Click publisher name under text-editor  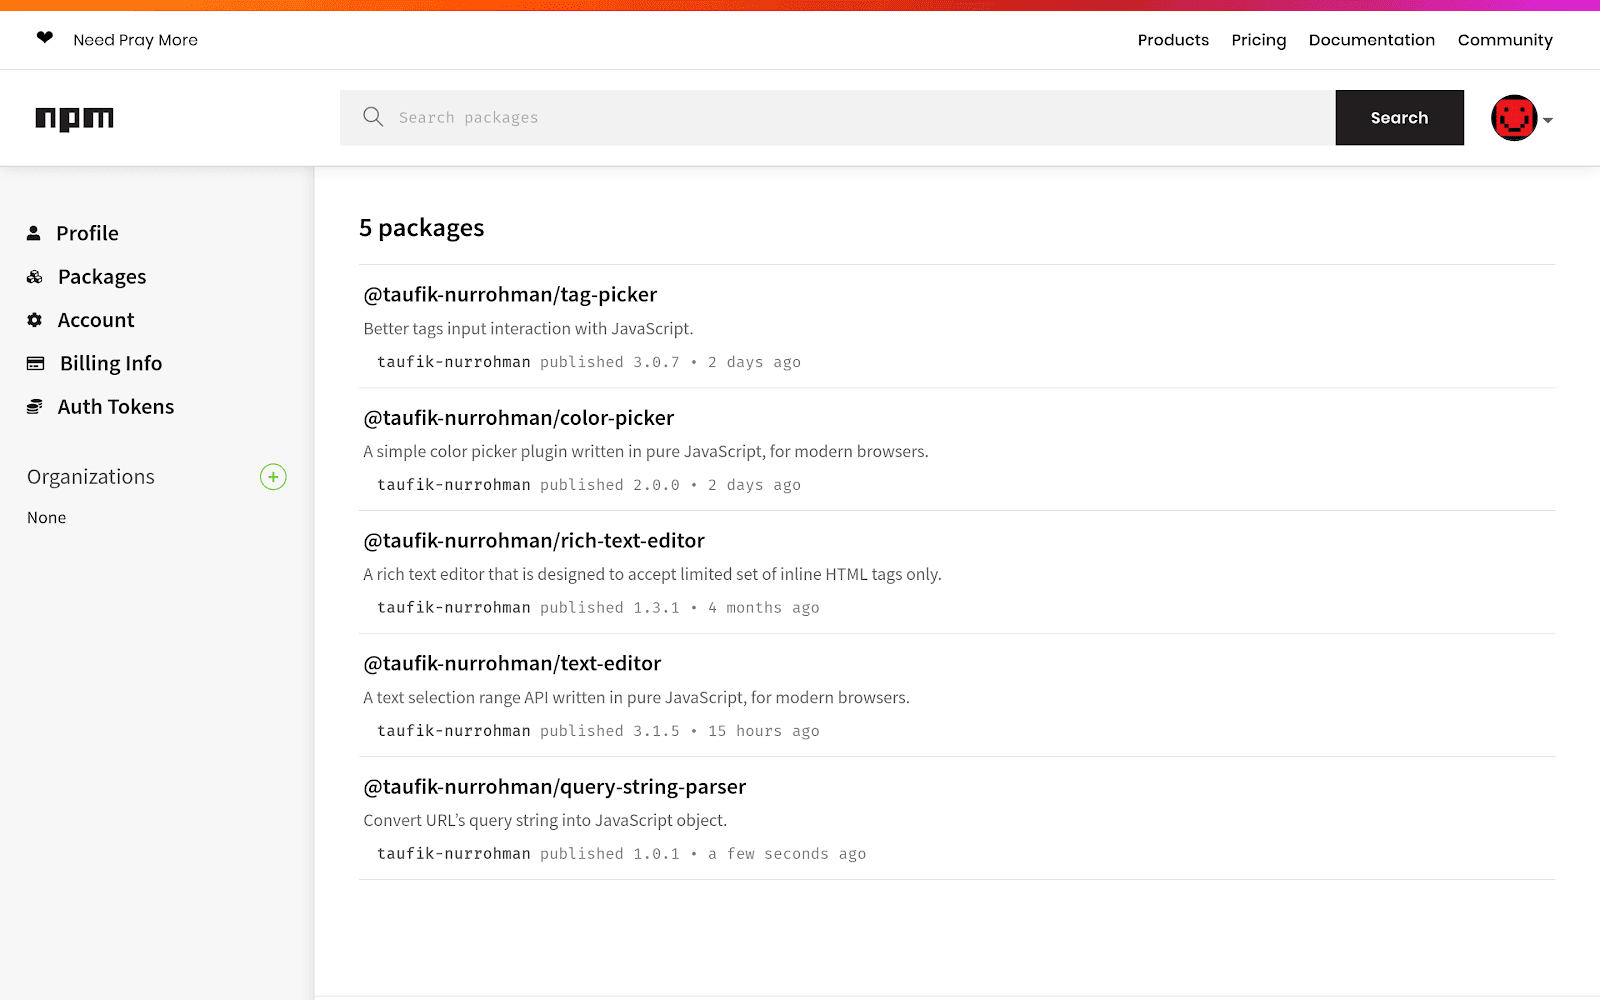coord(454,731)
